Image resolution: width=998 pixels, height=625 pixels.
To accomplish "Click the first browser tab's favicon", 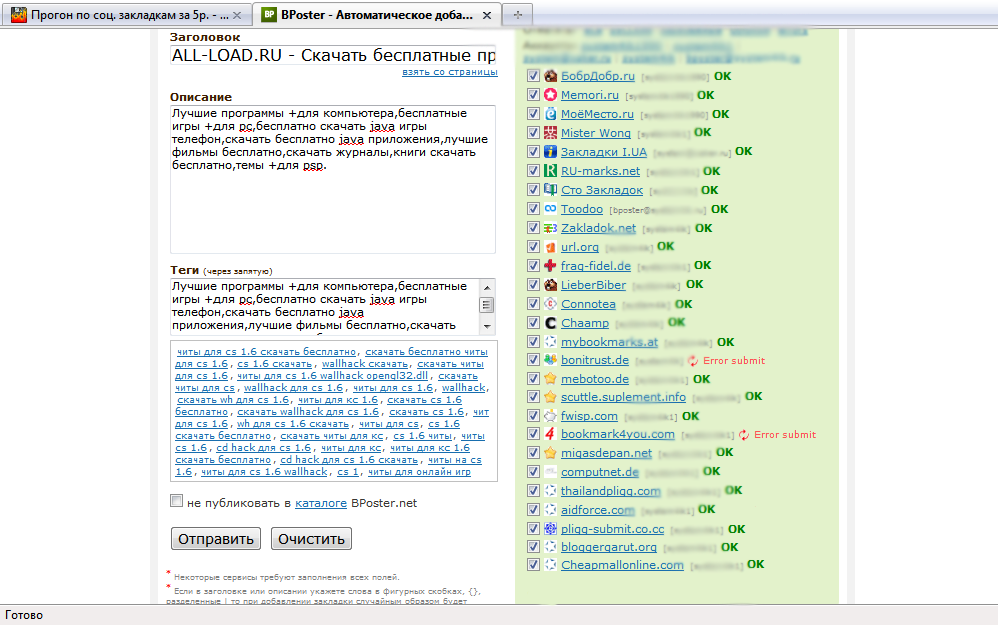I will 18,15.
